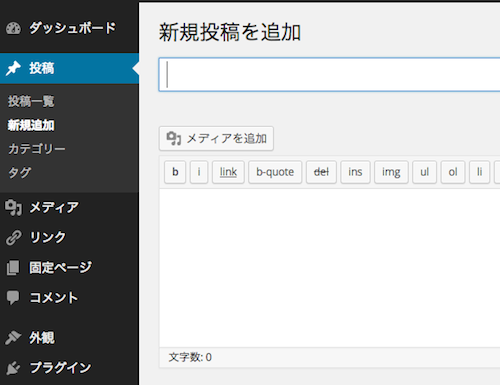
Task: Open プラグイン menu item
Action: tap(69, 368)
